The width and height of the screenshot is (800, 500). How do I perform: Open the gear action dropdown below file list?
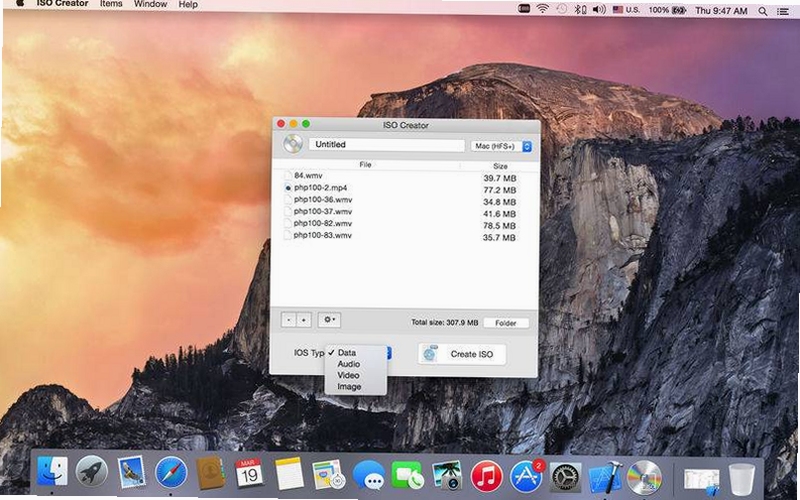click(x=330, y=320)
